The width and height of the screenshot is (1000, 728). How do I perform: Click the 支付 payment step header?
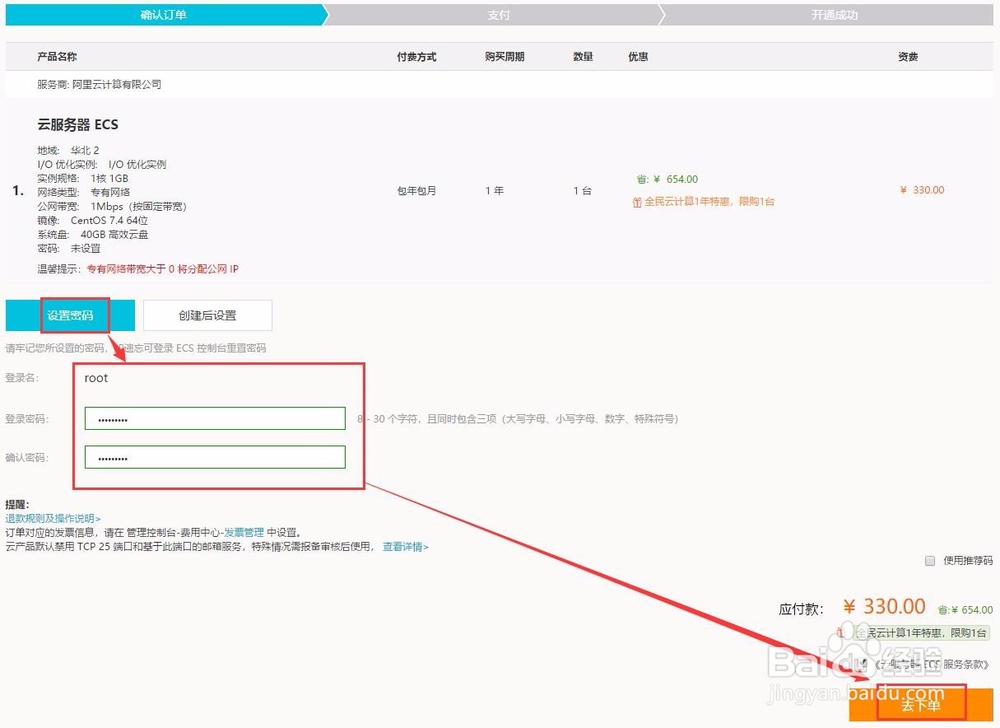point(499,15)
